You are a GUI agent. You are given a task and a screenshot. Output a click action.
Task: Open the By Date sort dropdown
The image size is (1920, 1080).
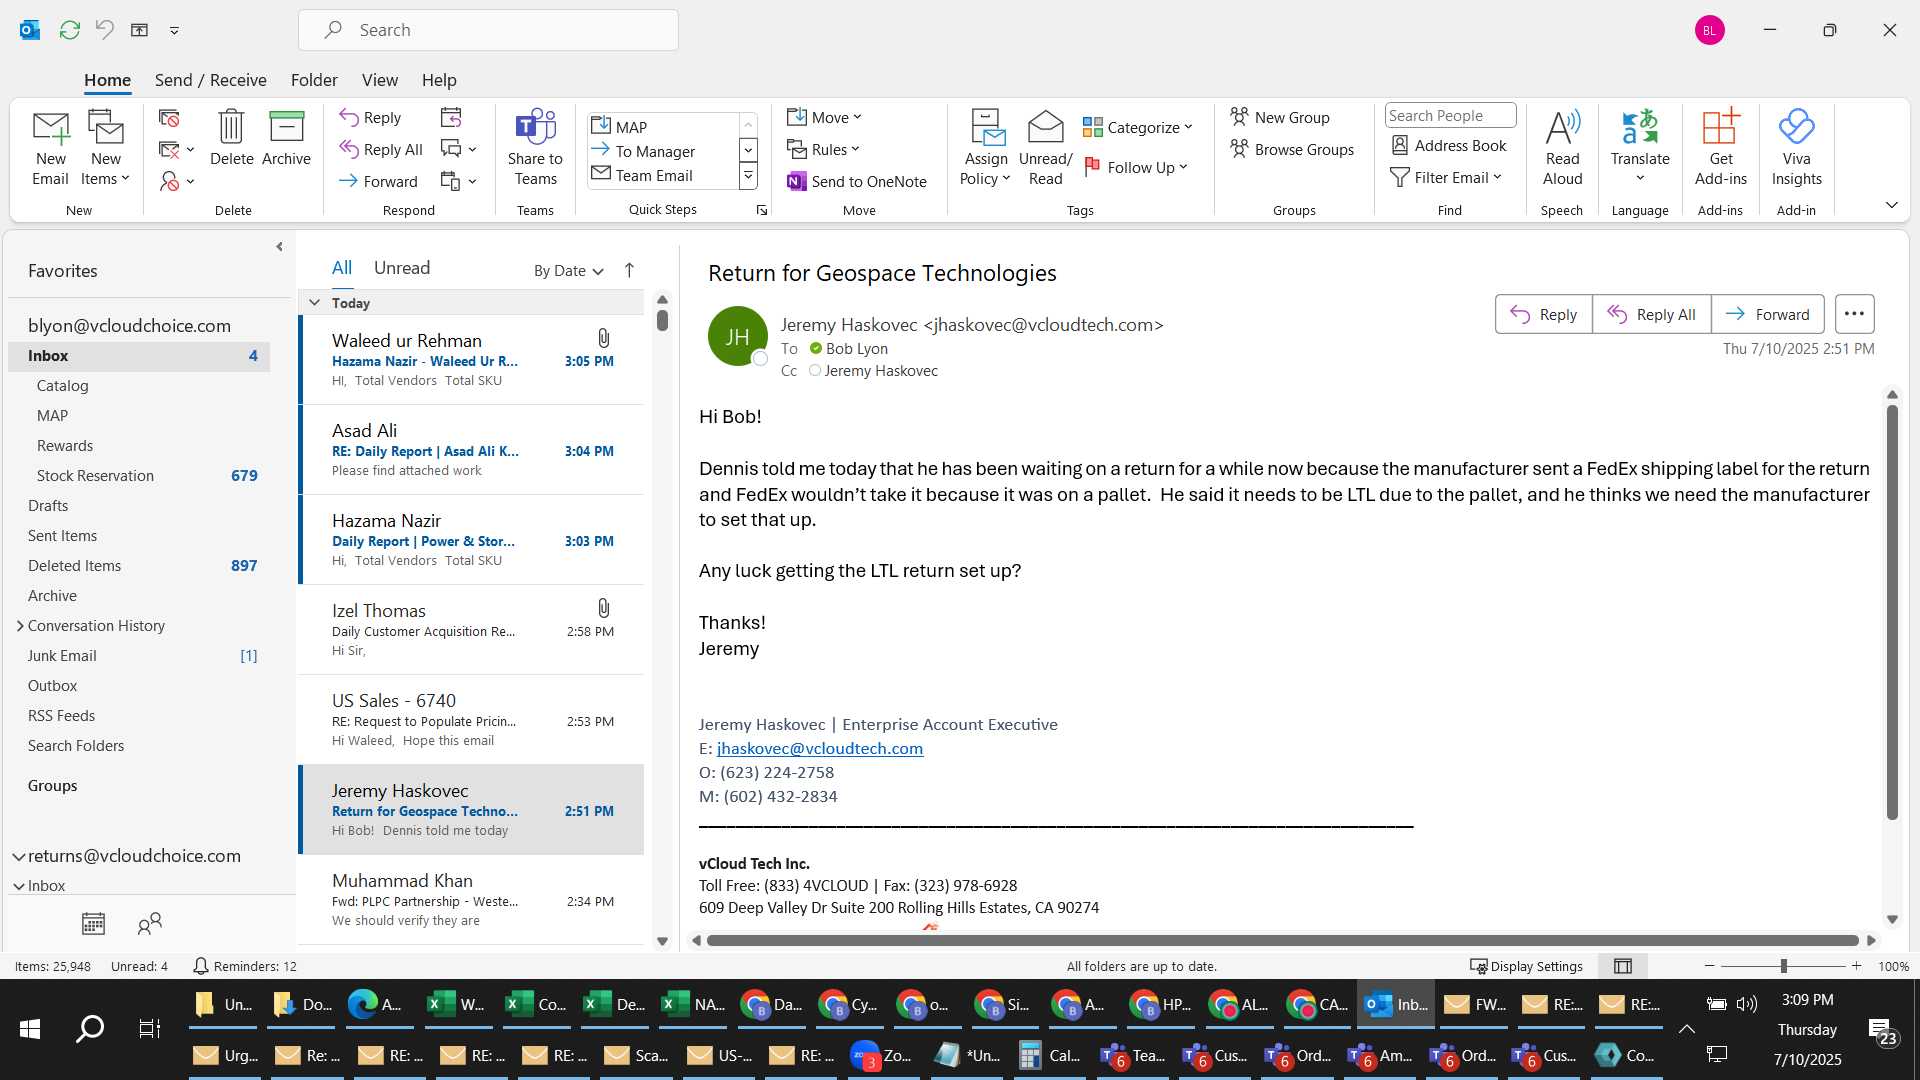(568, 270)
